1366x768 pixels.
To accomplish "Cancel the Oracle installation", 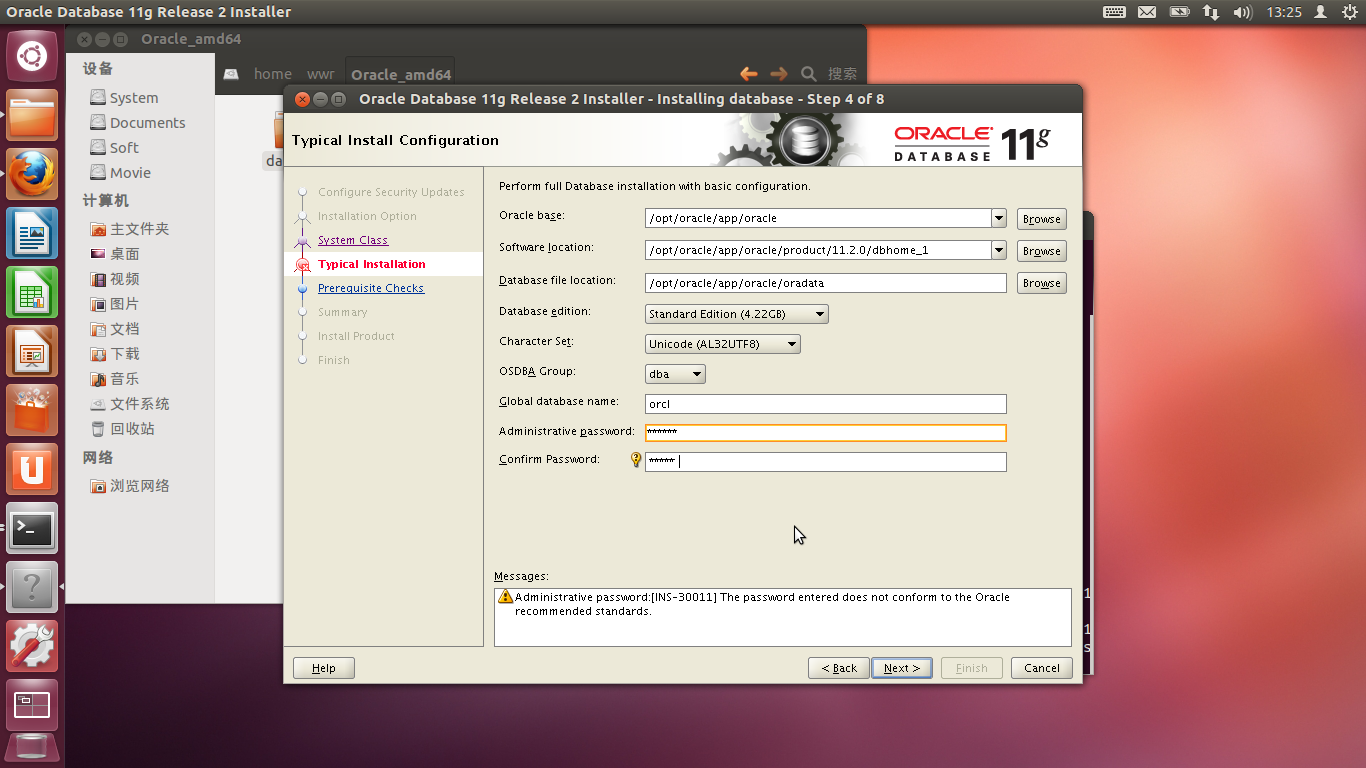I will pos(1042,668).
